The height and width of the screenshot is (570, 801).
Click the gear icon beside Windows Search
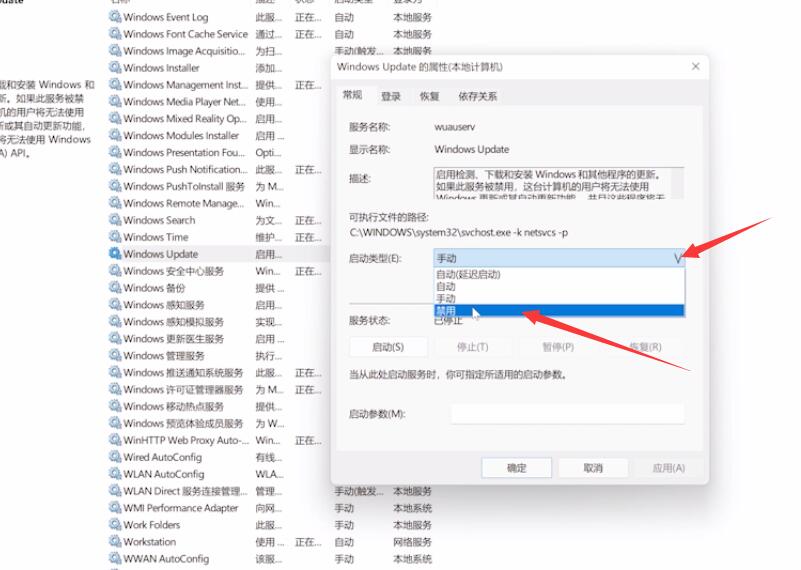point(115,219)
